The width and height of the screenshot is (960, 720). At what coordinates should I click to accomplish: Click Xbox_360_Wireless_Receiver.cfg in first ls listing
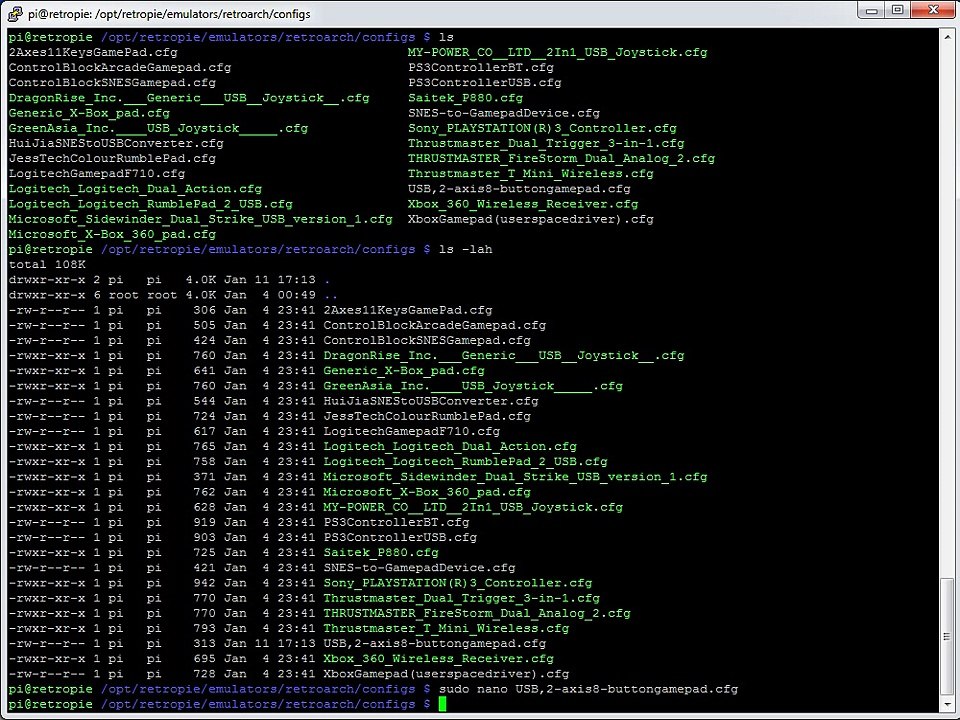point(523,204)
